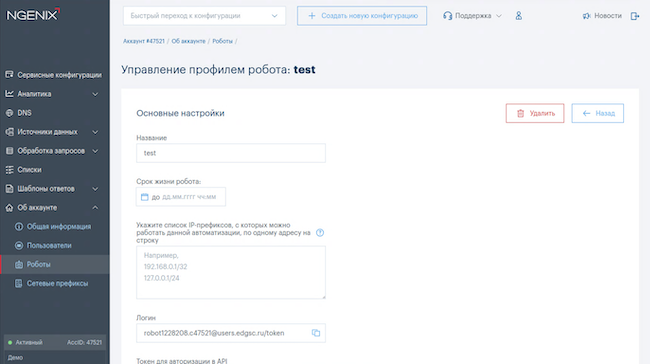The width and height of the screenshot is (650, 364).
Task: Click the Сервисные конфигурации sidebar icon
Action: [x=9, y=75]
